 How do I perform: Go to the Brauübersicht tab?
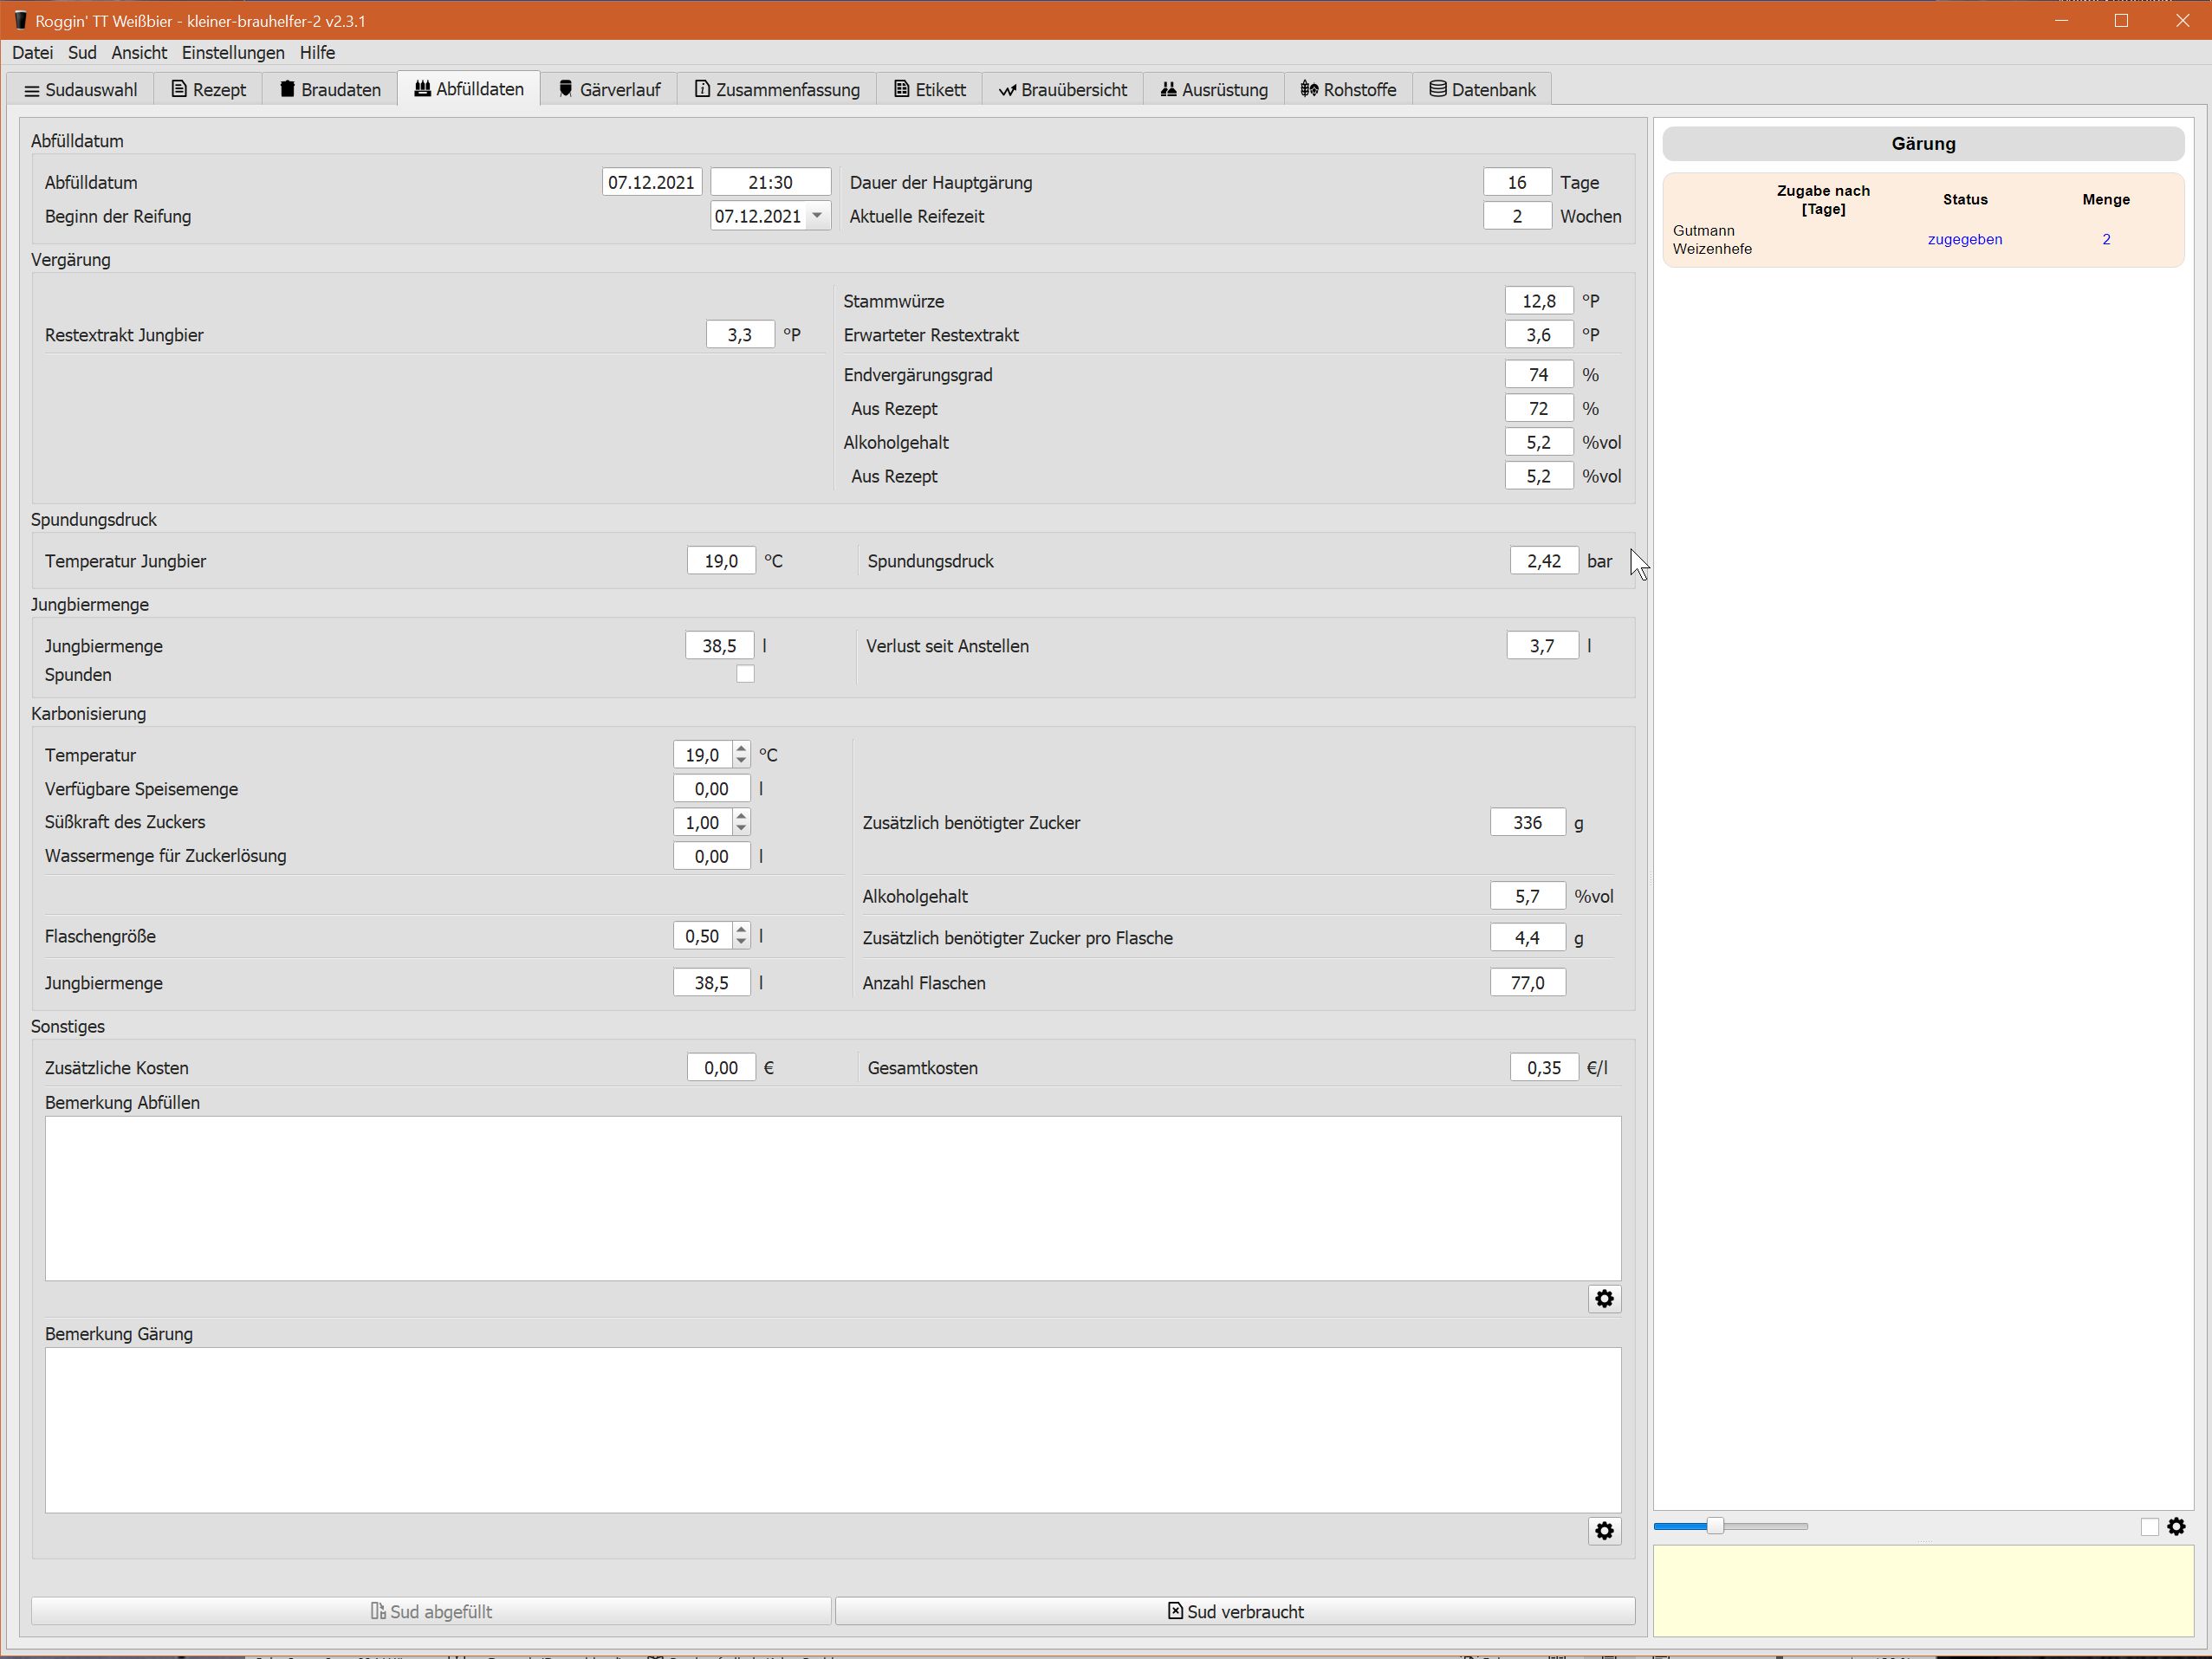pyautogui.click(x=1062, y=89)
